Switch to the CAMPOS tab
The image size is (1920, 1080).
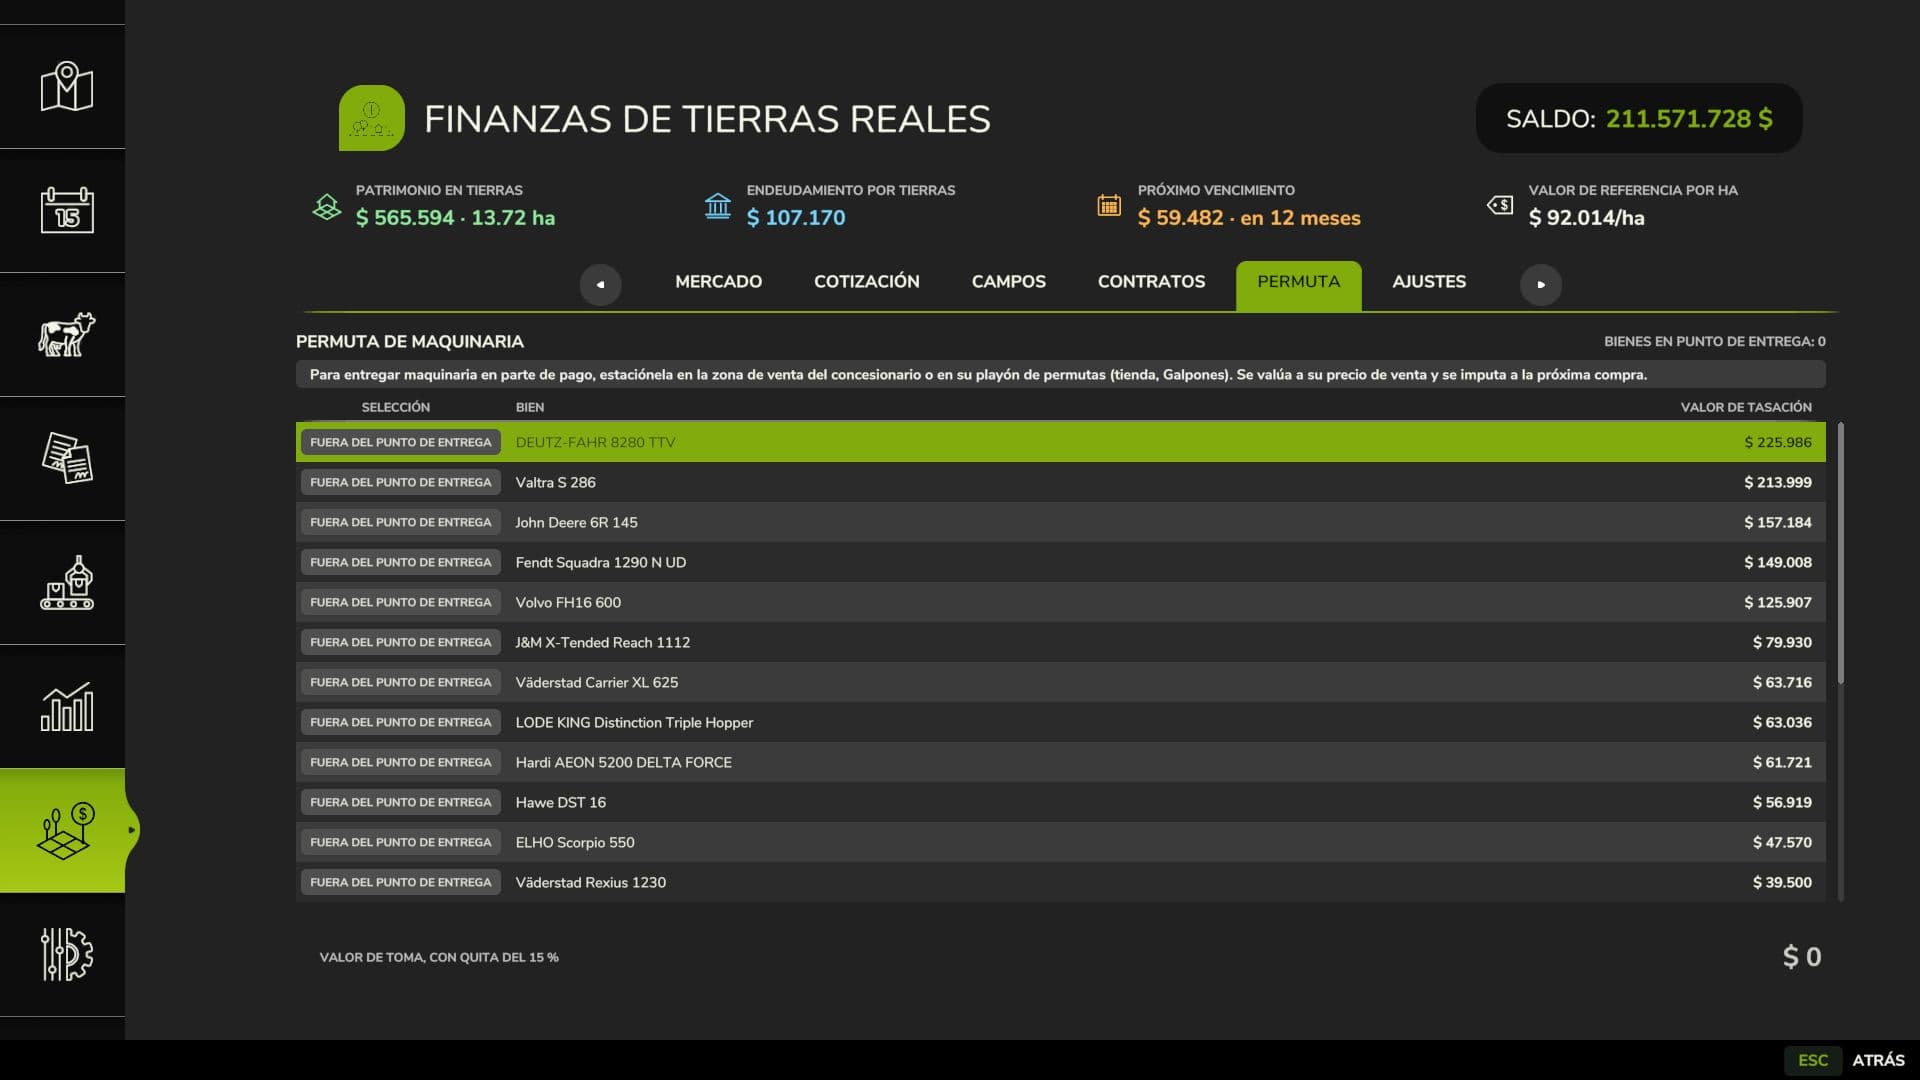click(x=1008, y=282)
